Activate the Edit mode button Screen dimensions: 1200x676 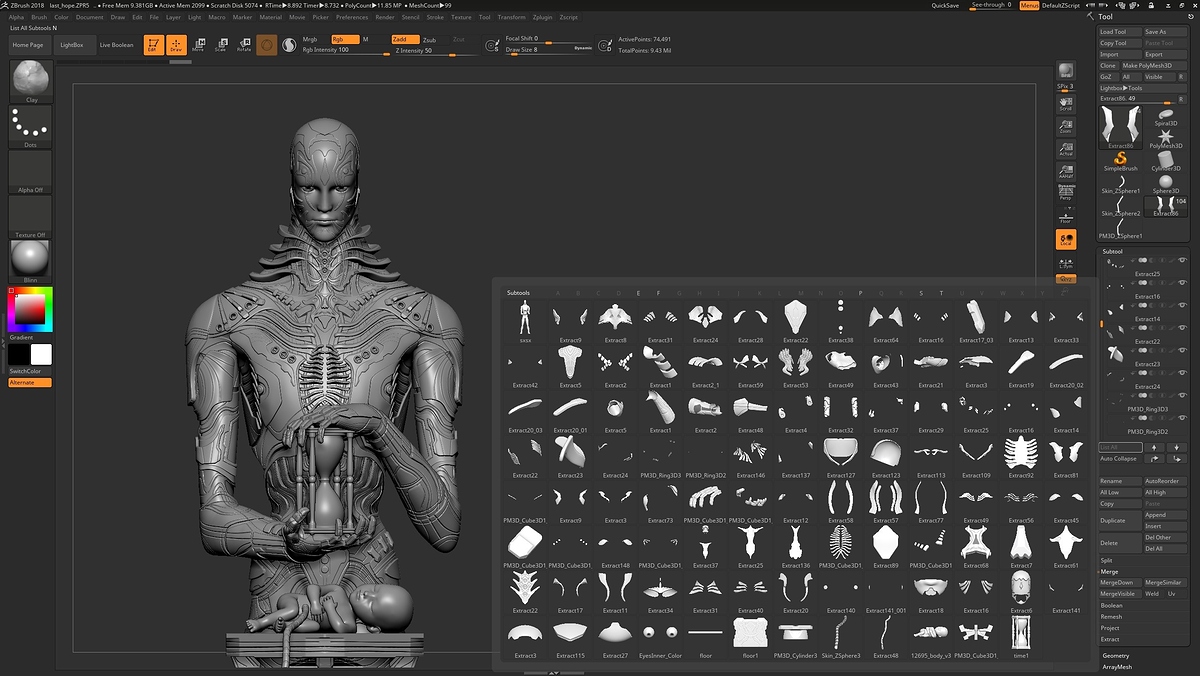153,45
